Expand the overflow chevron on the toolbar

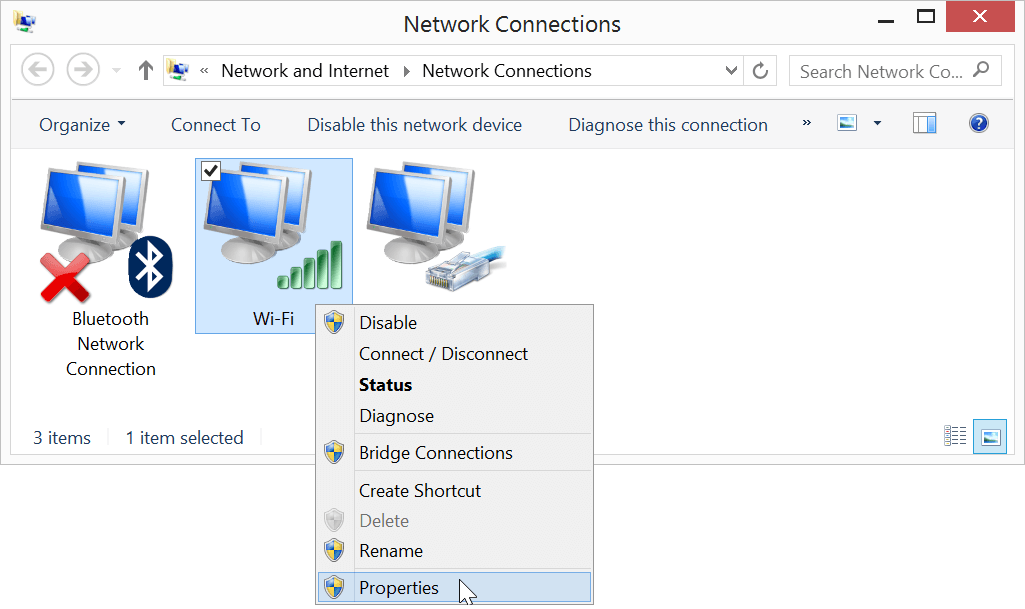click(x=805, y=123)
